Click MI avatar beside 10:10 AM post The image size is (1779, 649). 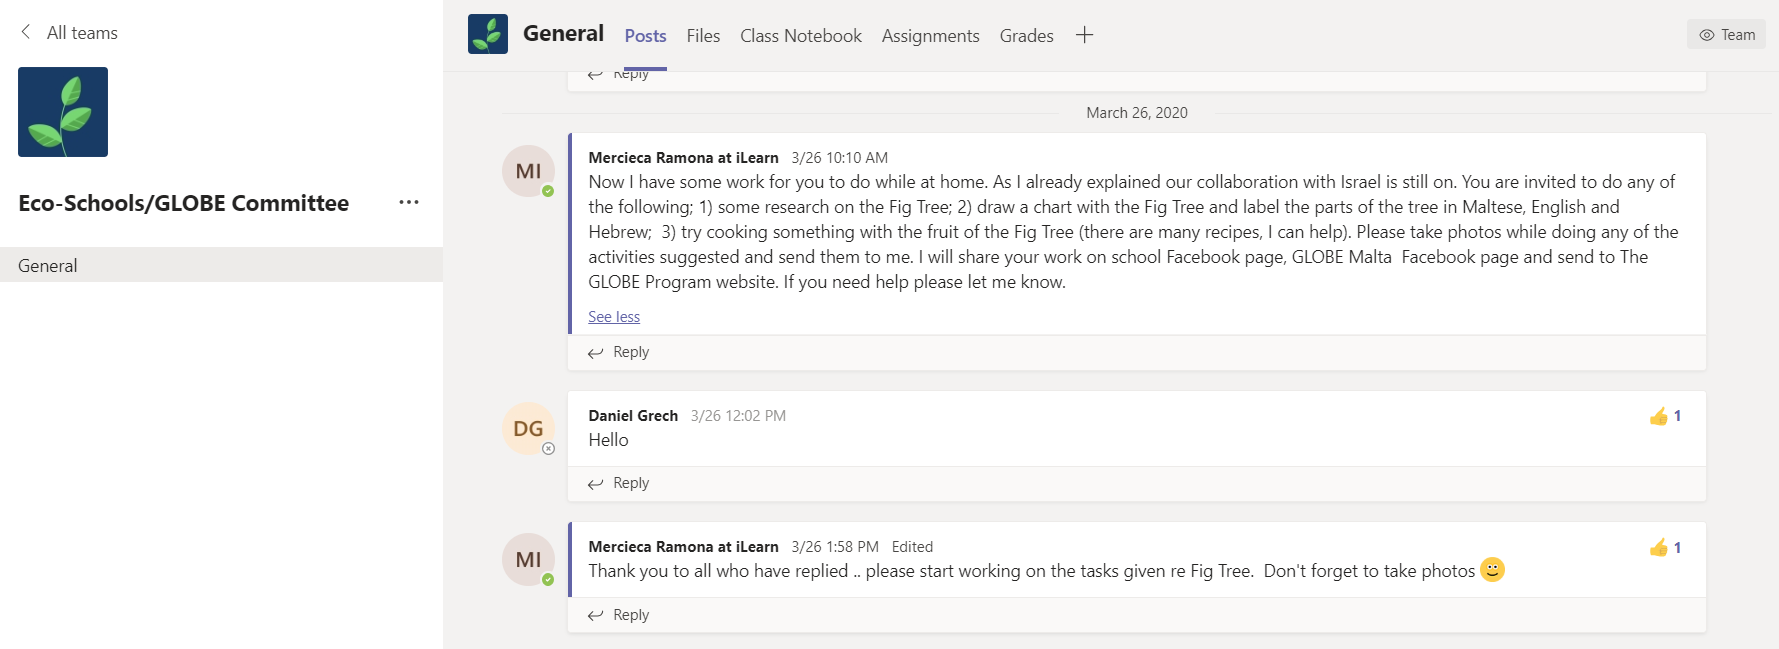coord(528,171)
